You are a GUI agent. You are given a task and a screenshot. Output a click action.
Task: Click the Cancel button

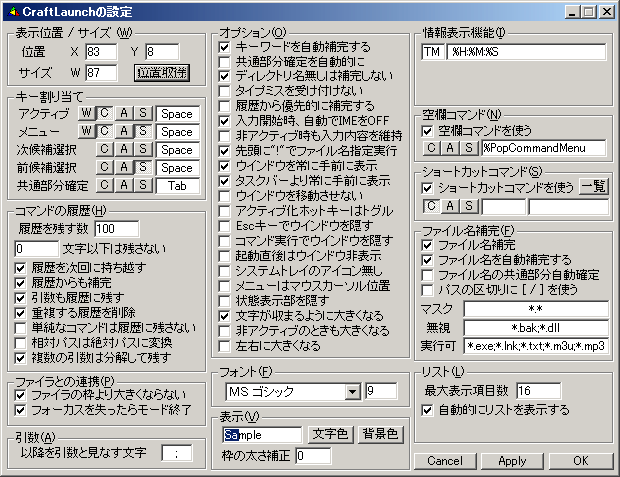pyautogui.click(x=445, y=461)
